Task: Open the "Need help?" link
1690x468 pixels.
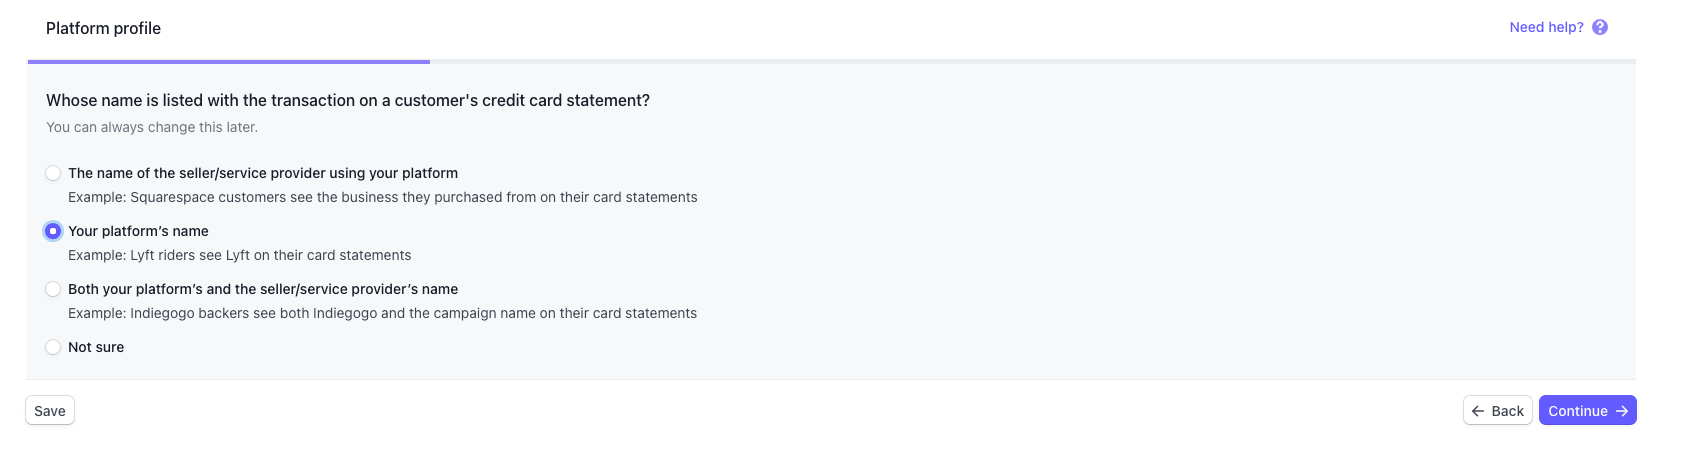Action: 1546,27
